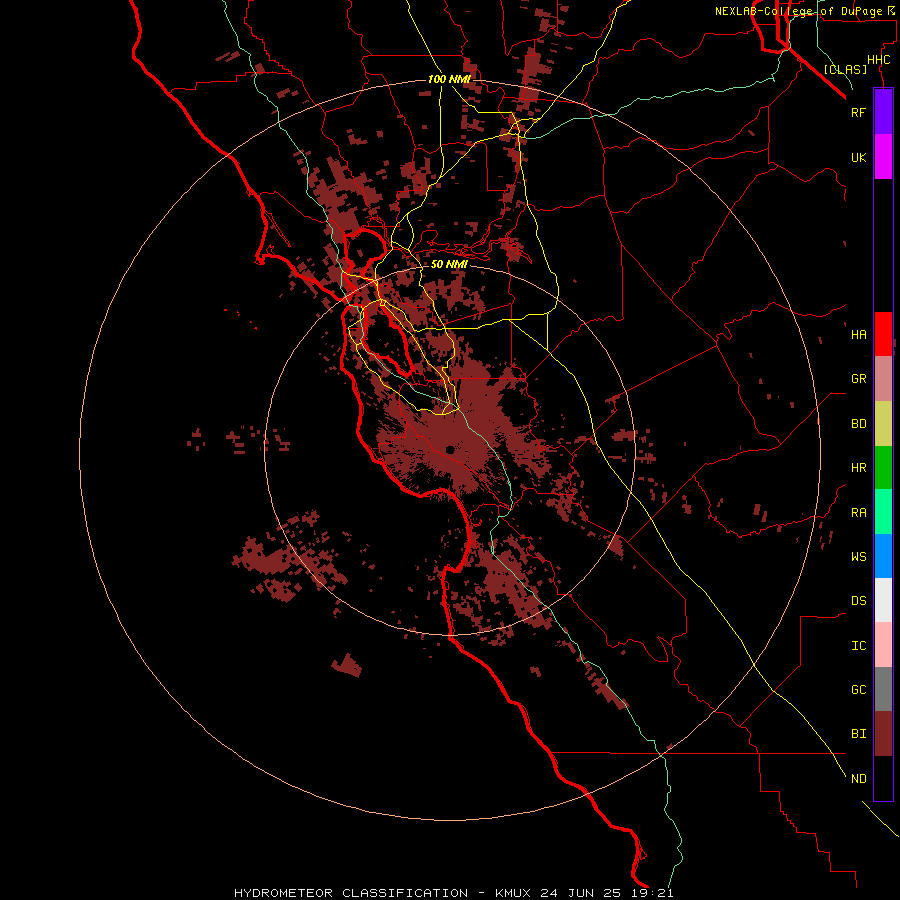Click the DS white legend swatch
The image size is (900, 900).
coord(883,600)
